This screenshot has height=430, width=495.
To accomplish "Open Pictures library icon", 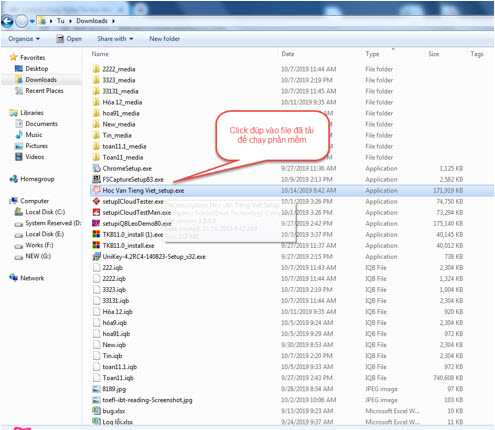I will click(19, 146).
